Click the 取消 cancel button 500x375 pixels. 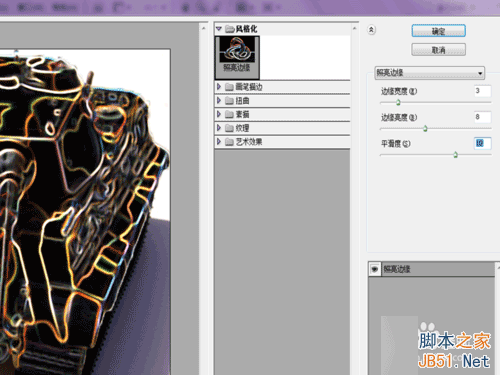click(438, 50)
